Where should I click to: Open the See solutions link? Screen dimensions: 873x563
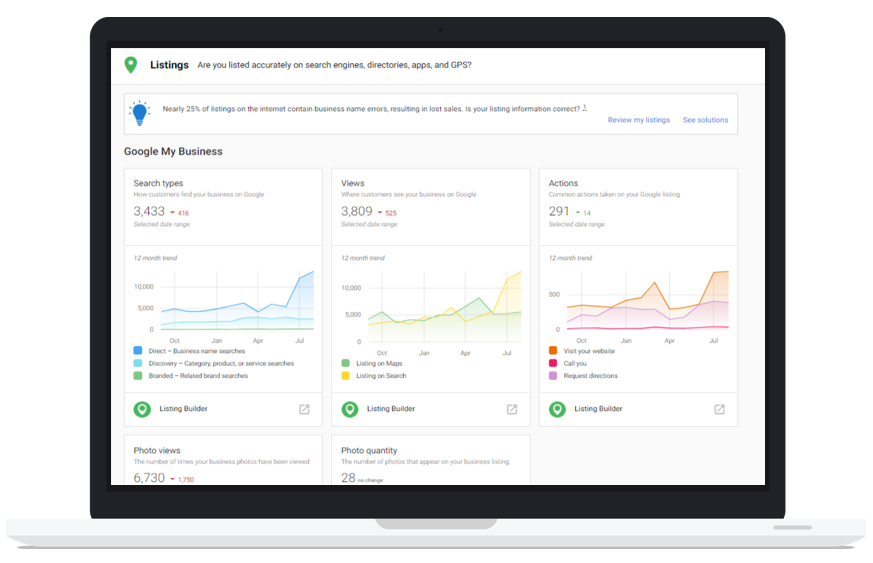705,120
